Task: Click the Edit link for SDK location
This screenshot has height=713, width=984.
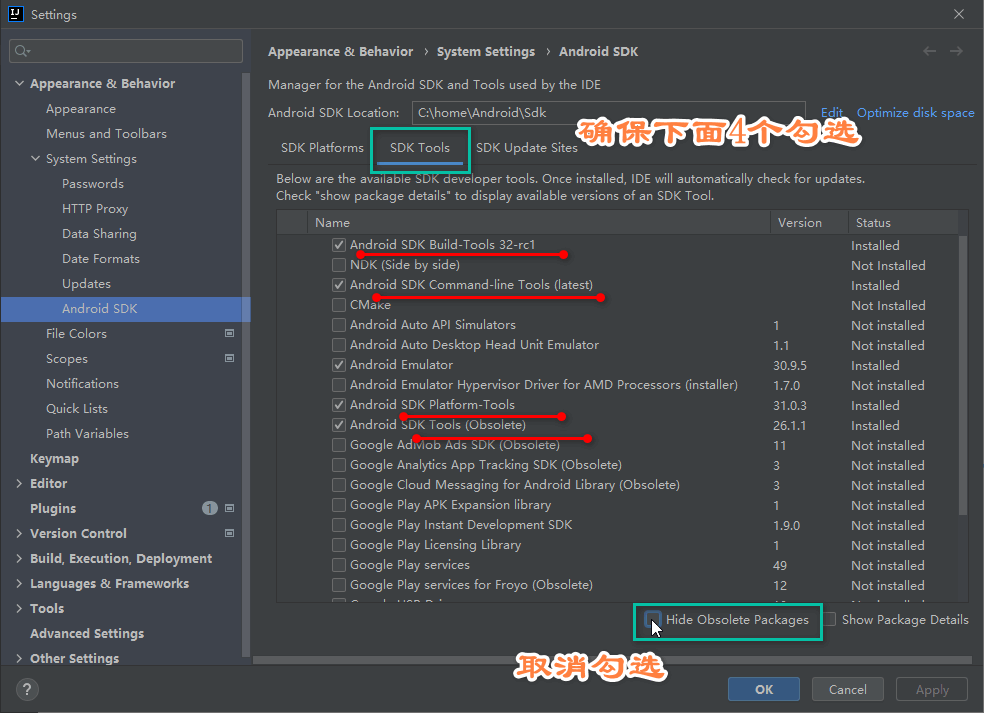Action: click(x=832, y=112)
